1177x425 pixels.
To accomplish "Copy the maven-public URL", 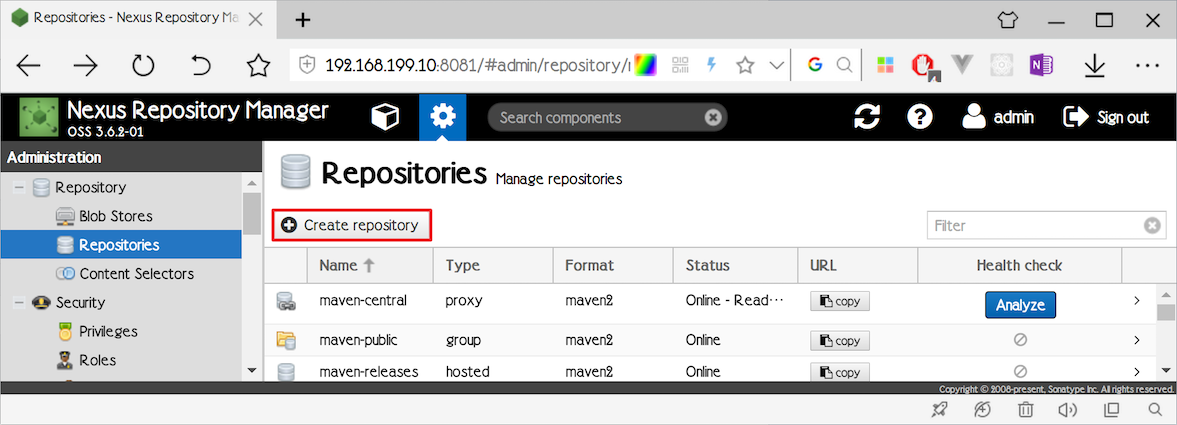I will [840, 340].
